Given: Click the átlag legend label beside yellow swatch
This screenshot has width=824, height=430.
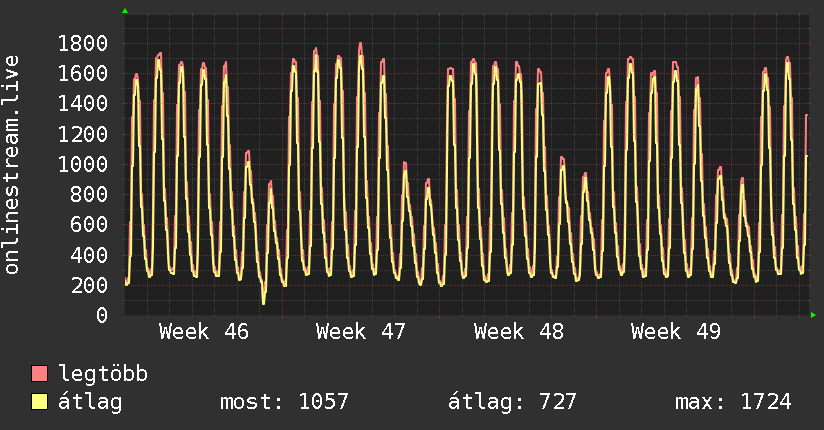Looking at the screenshot, I should (90, 402).
